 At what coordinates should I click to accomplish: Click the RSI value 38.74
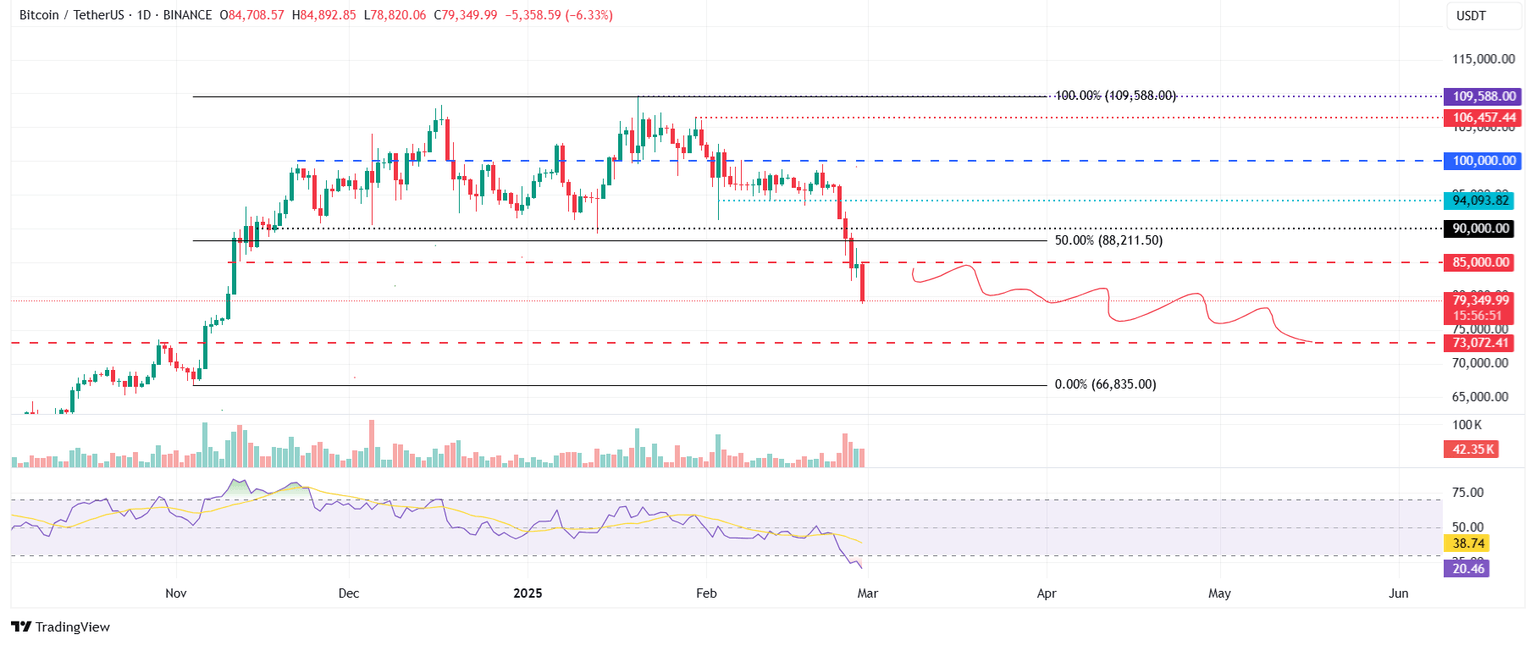(x=1465, y=543)
